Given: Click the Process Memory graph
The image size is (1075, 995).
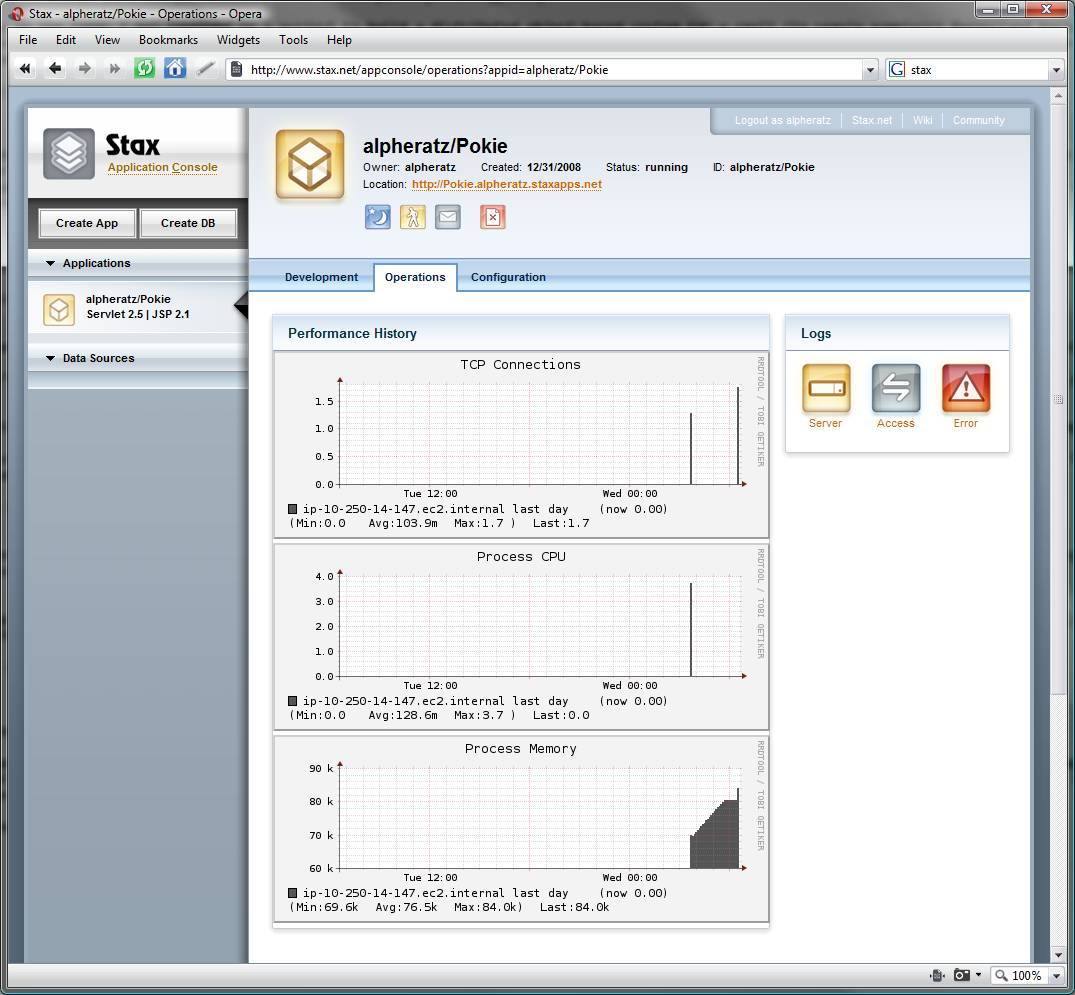Looking at the screenshot, I should pos(521,828).
